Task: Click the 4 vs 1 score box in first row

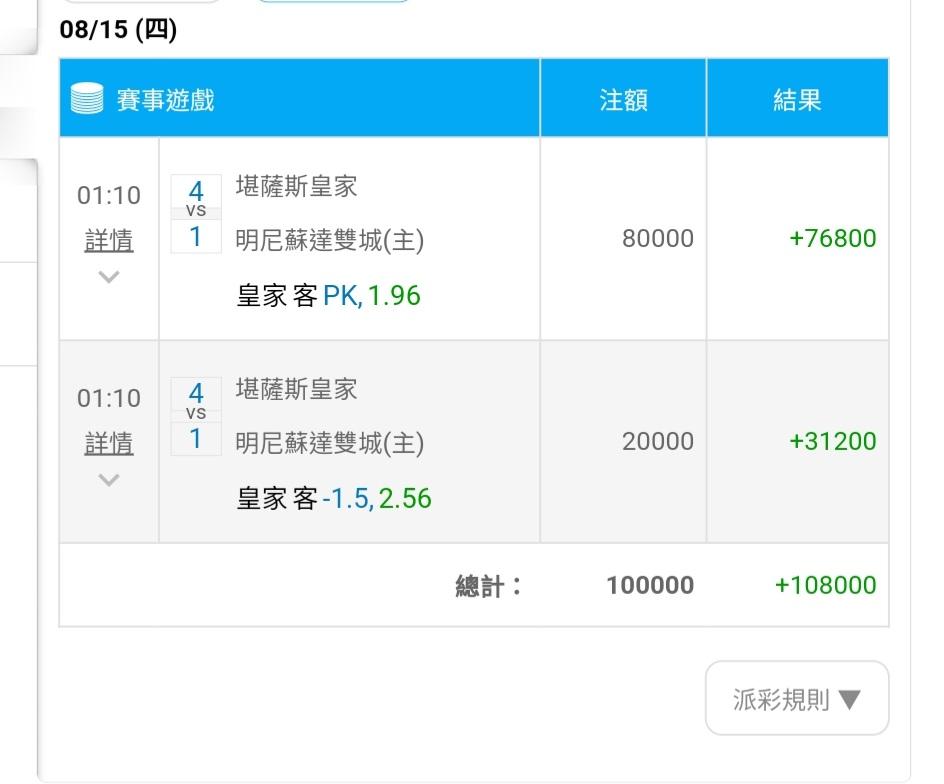Action: pyautogui.click(x=196, y=214)
